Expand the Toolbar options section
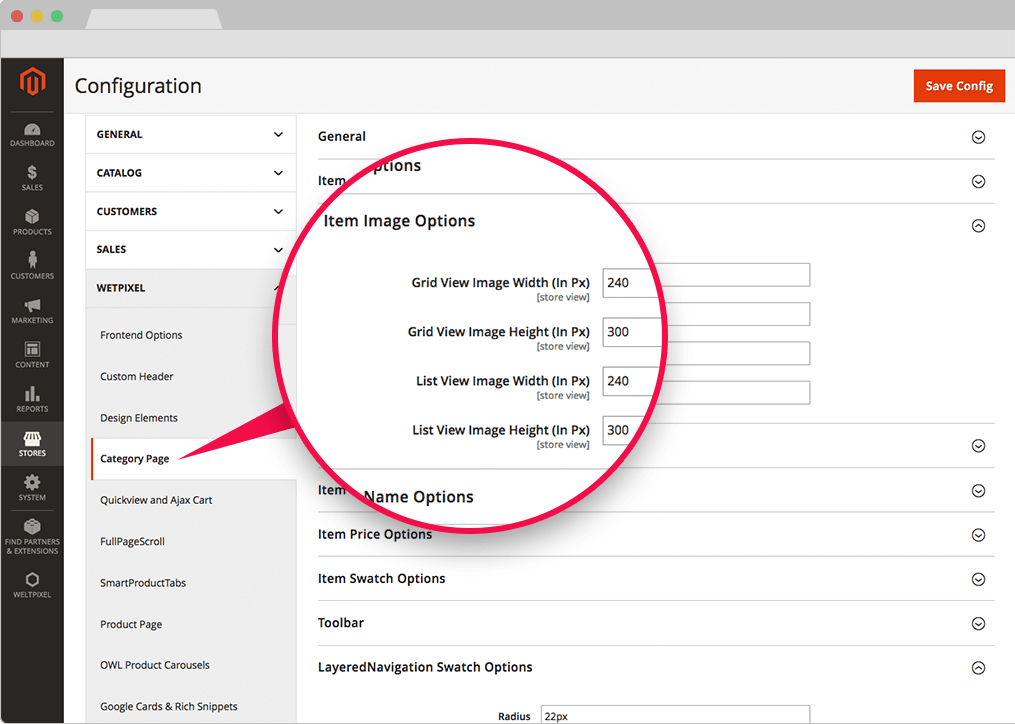1015x724 pixels. point(978,624)
